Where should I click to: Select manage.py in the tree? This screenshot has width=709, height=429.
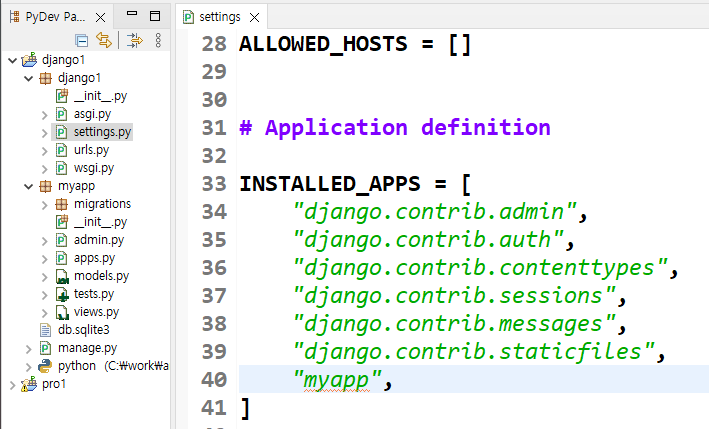click(87, 348)
